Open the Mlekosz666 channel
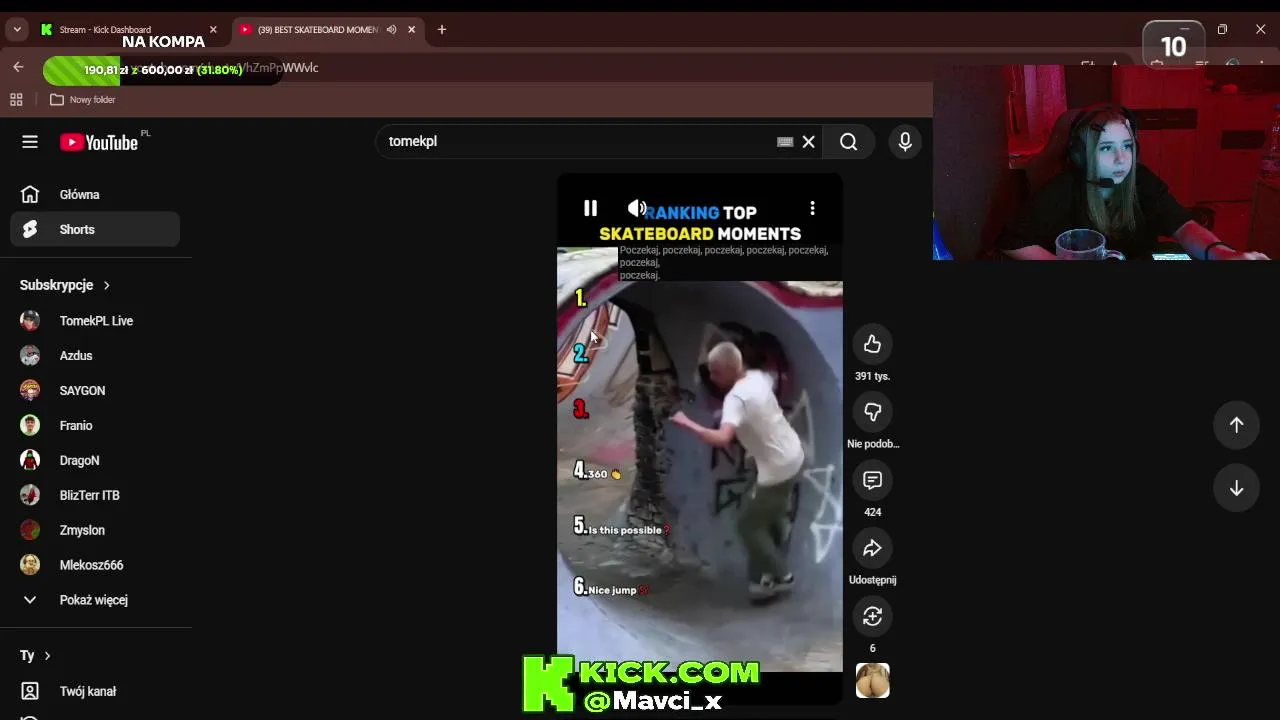This screenshot has height=720, width=1280. tap(95, 566)
